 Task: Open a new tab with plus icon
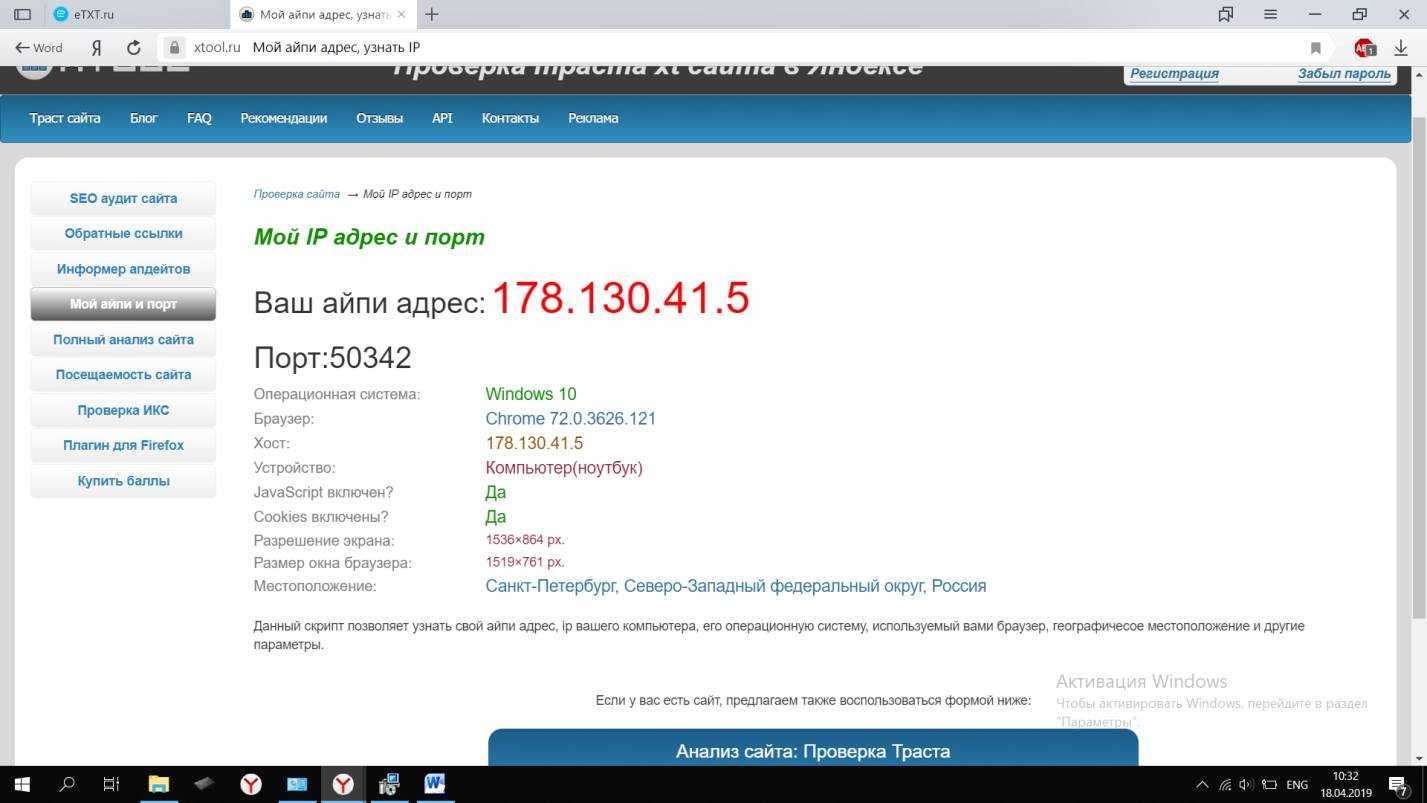click(432, 14)
